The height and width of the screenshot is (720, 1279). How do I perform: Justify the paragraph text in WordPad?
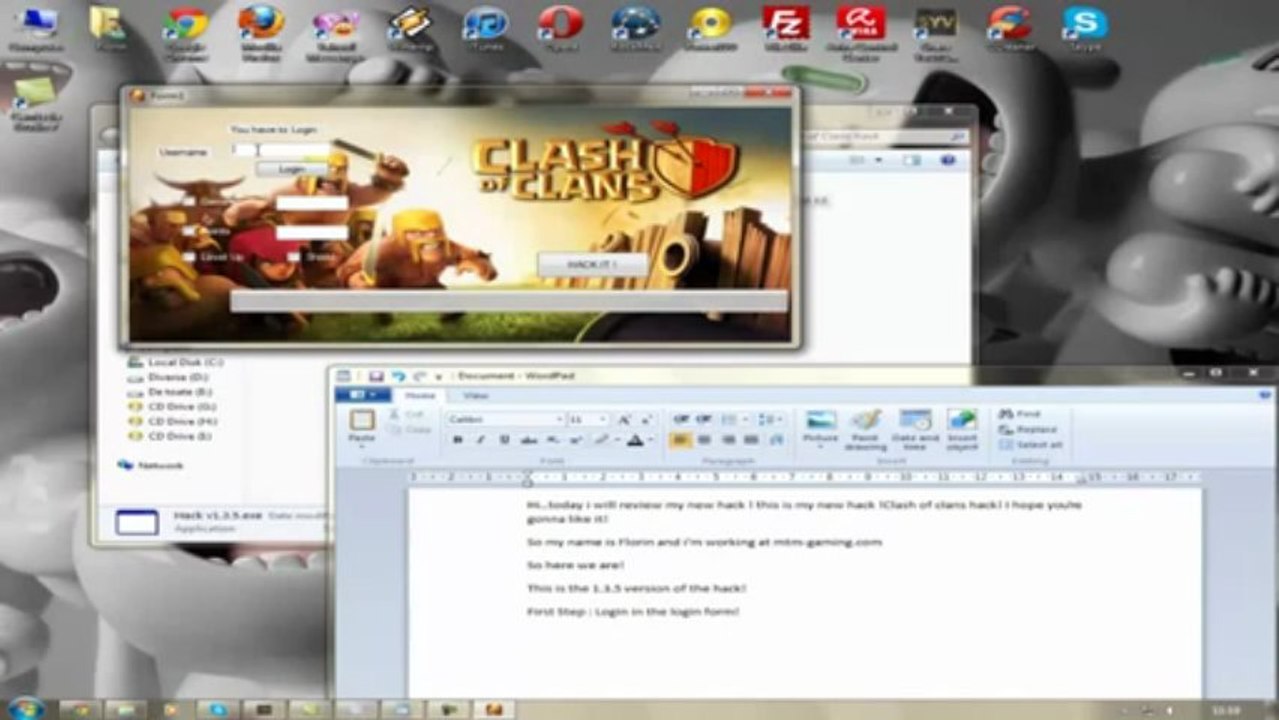752,440
